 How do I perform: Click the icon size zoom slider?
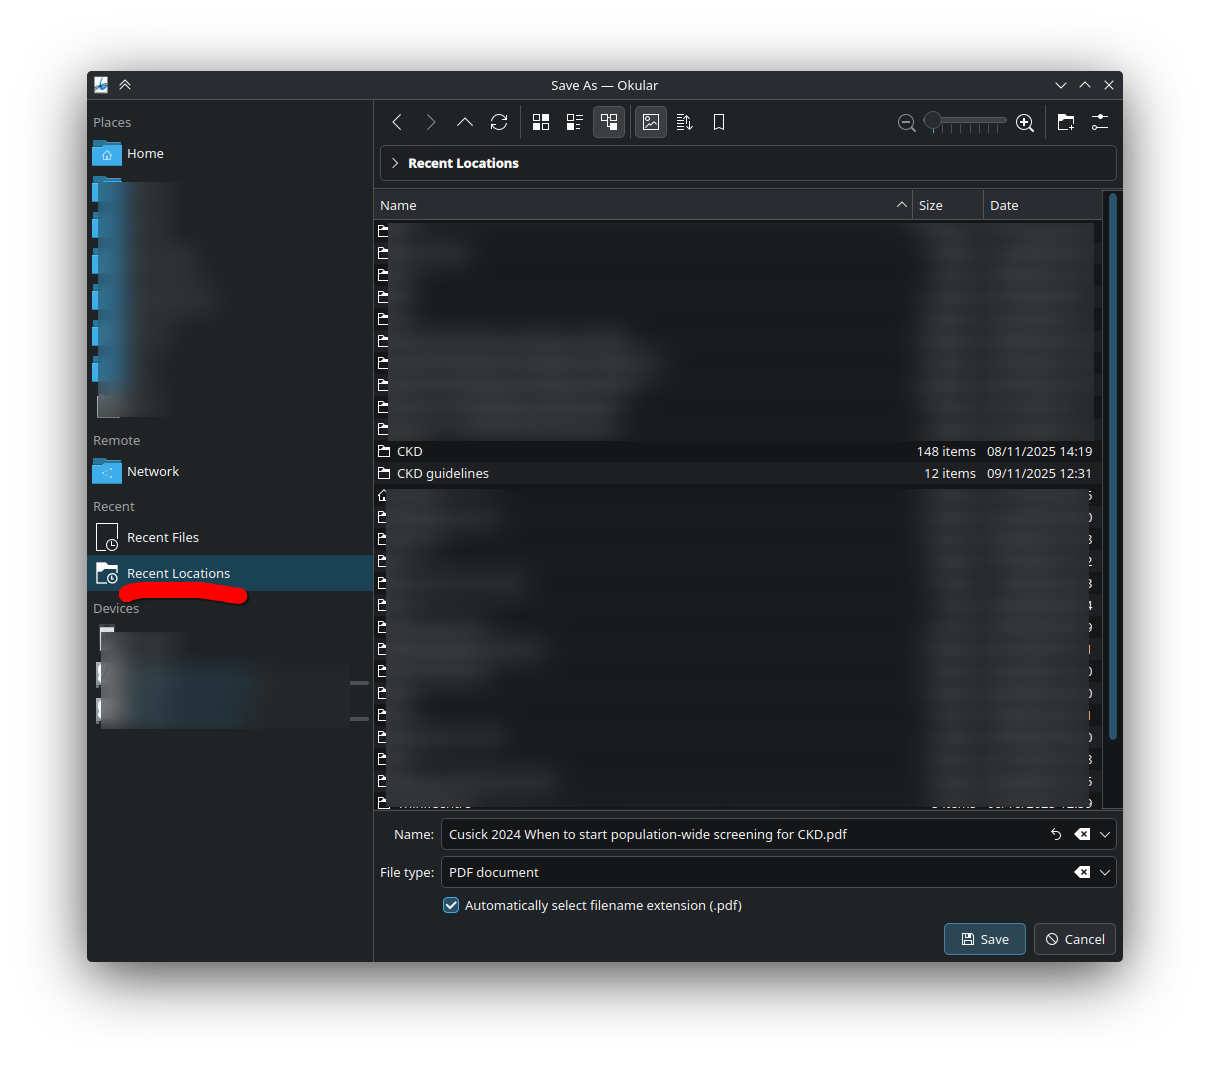tap(965, 122)
